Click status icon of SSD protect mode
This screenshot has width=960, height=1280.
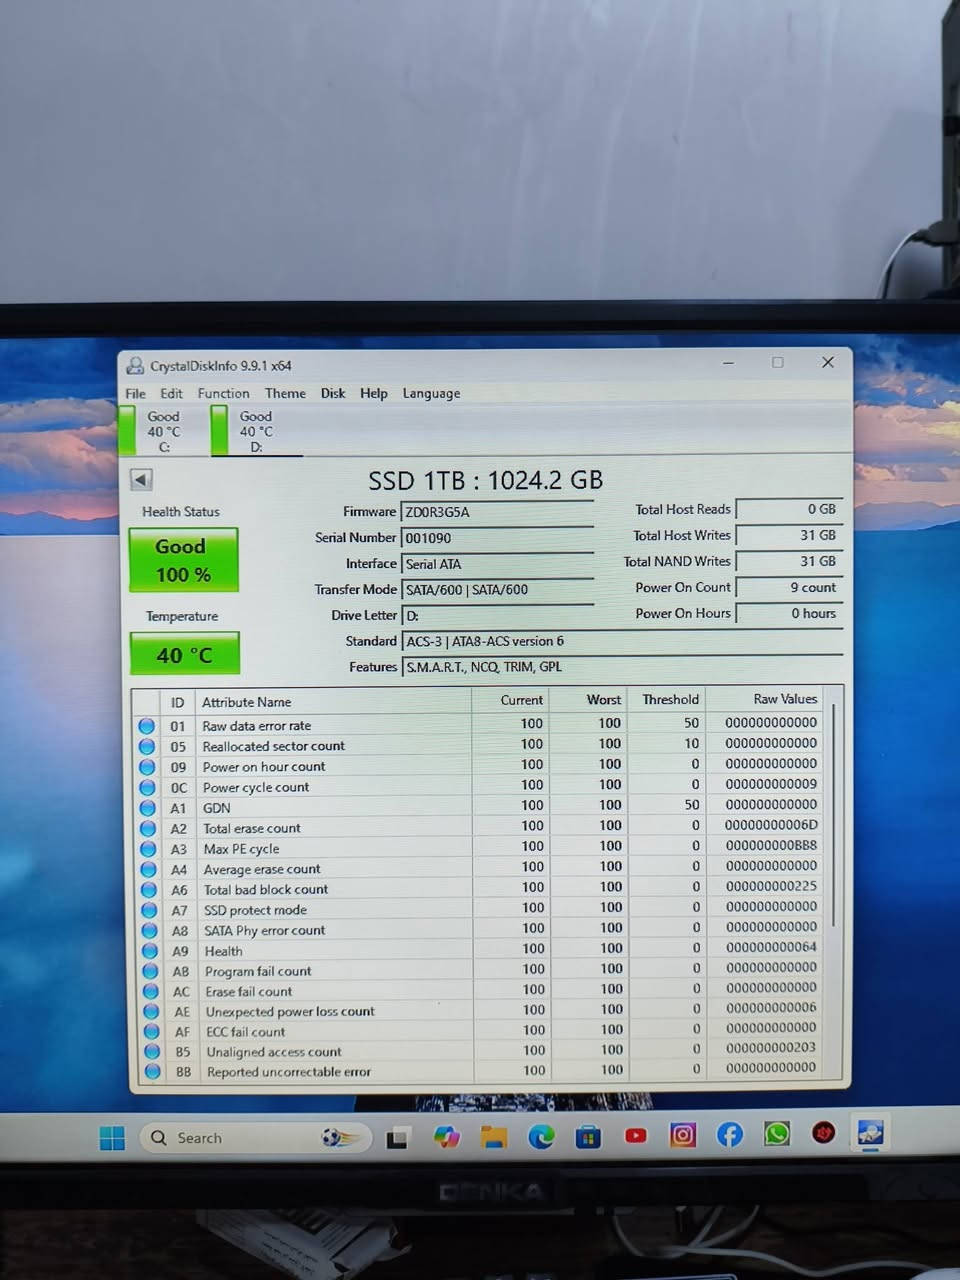(x=149, y=910)
